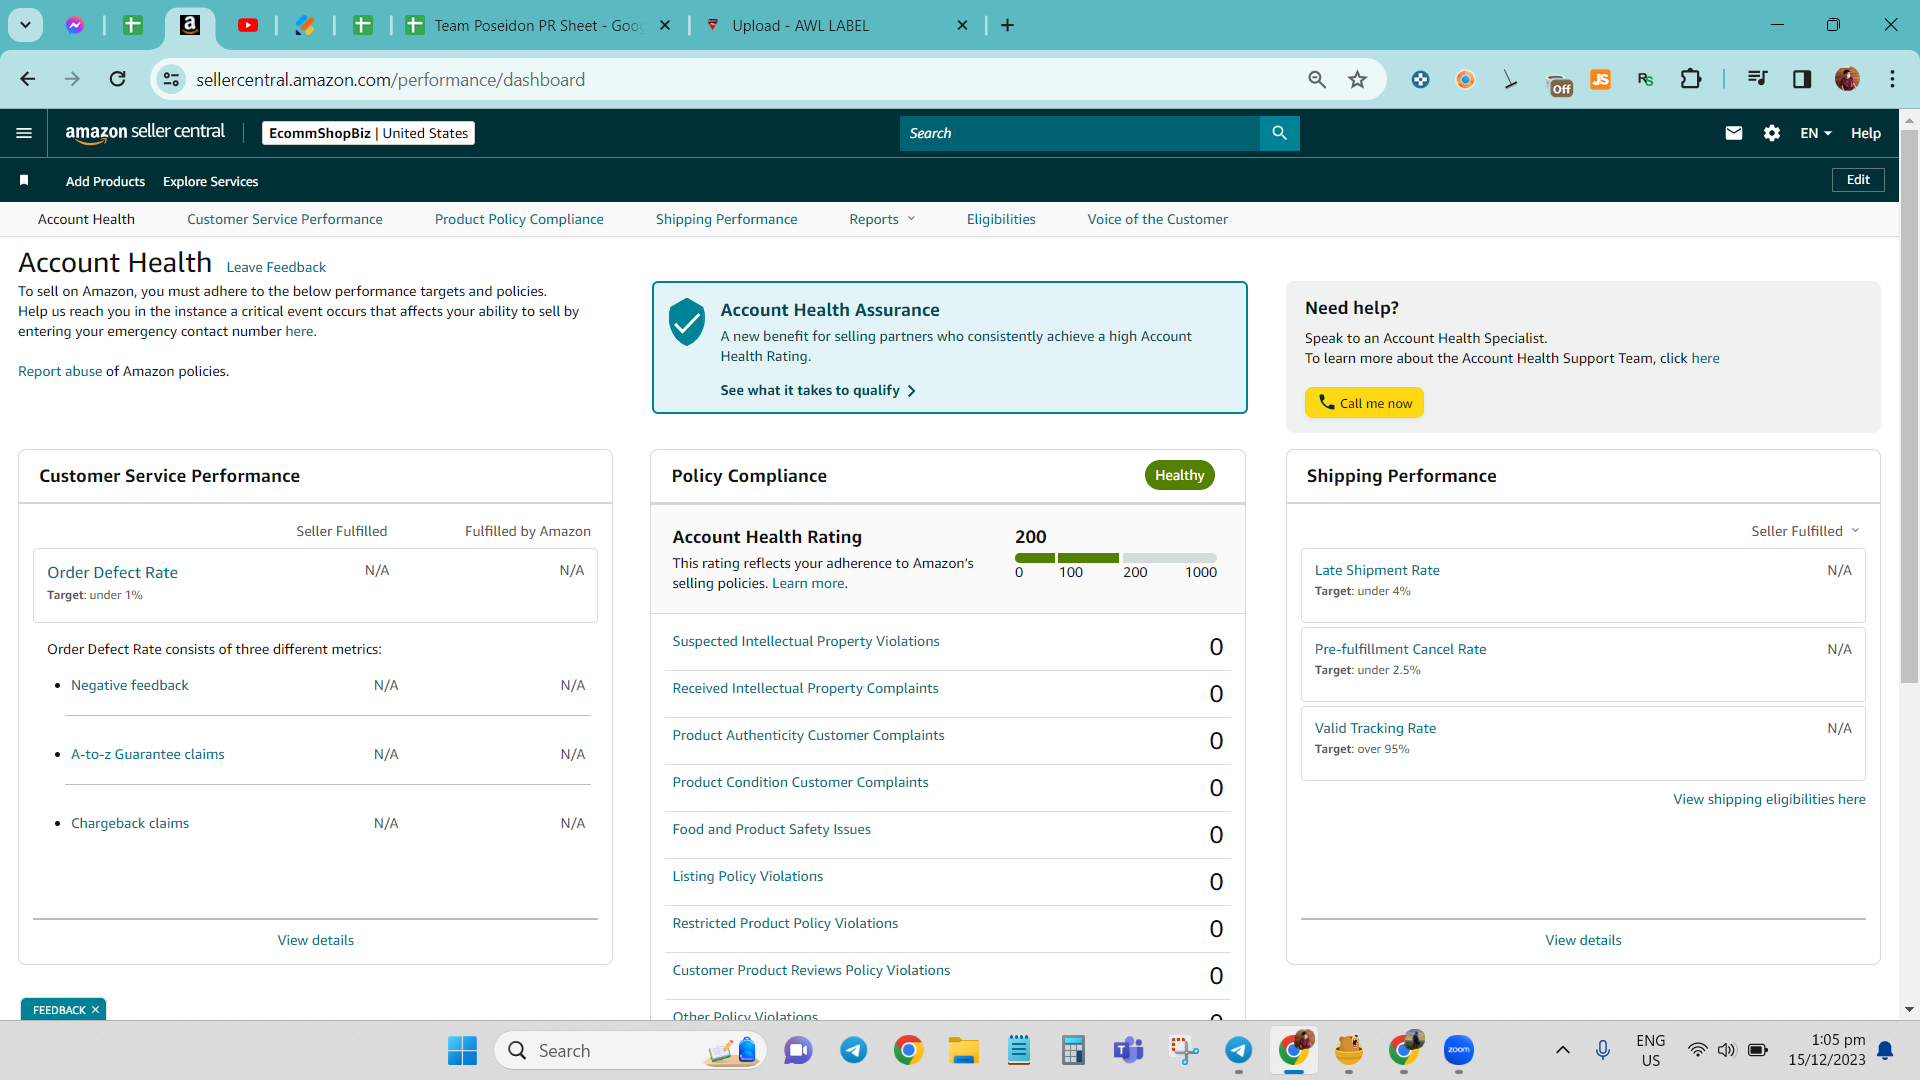Click the orange JS extension icon
Screen dimensions: 1920x1080
coord(1600,79)
